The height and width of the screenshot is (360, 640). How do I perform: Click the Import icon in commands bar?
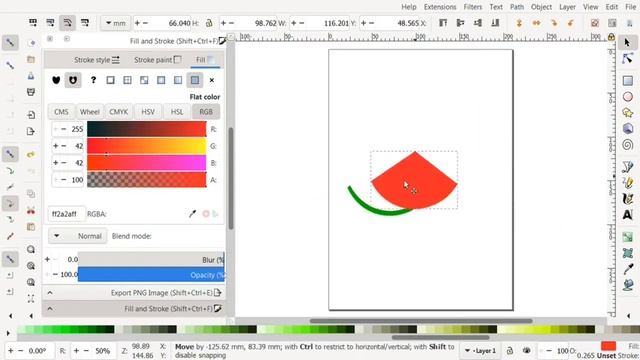pyautogui.click(x=31, y=115)
